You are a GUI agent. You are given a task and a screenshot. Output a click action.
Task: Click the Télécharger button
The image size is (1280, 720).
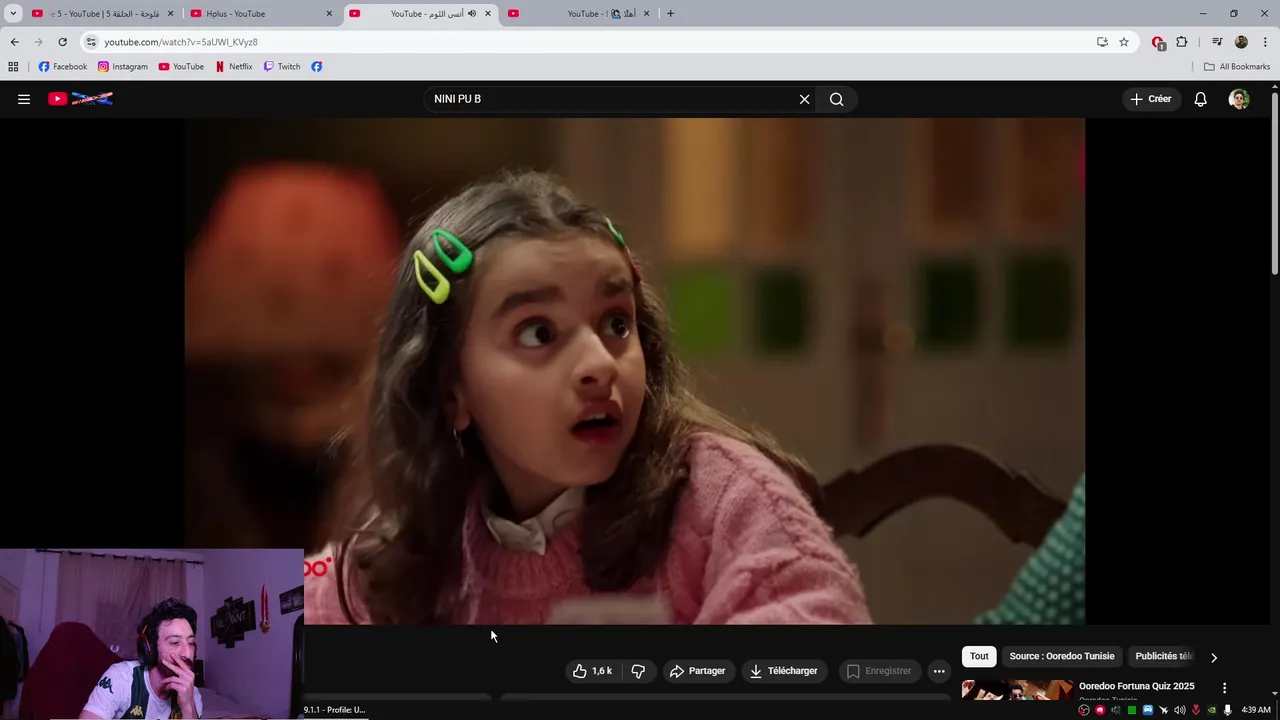coord(784,671)
